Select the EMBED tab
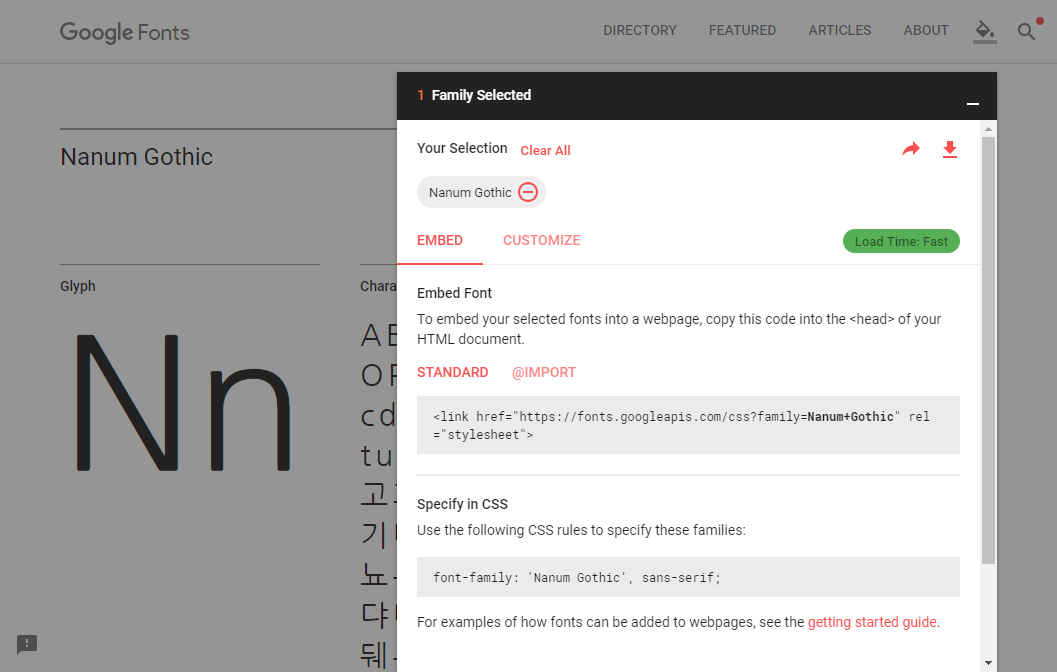The image size is (1057, 672). 440,240
